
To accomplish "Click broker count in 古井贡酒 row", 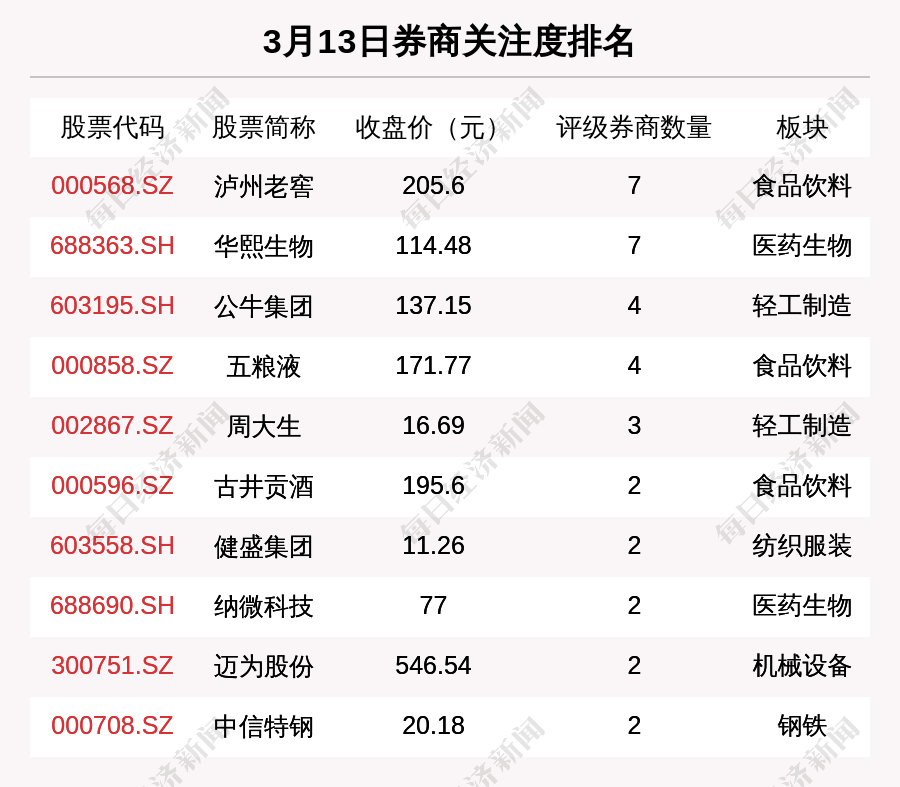I will [x=634, y=486].
